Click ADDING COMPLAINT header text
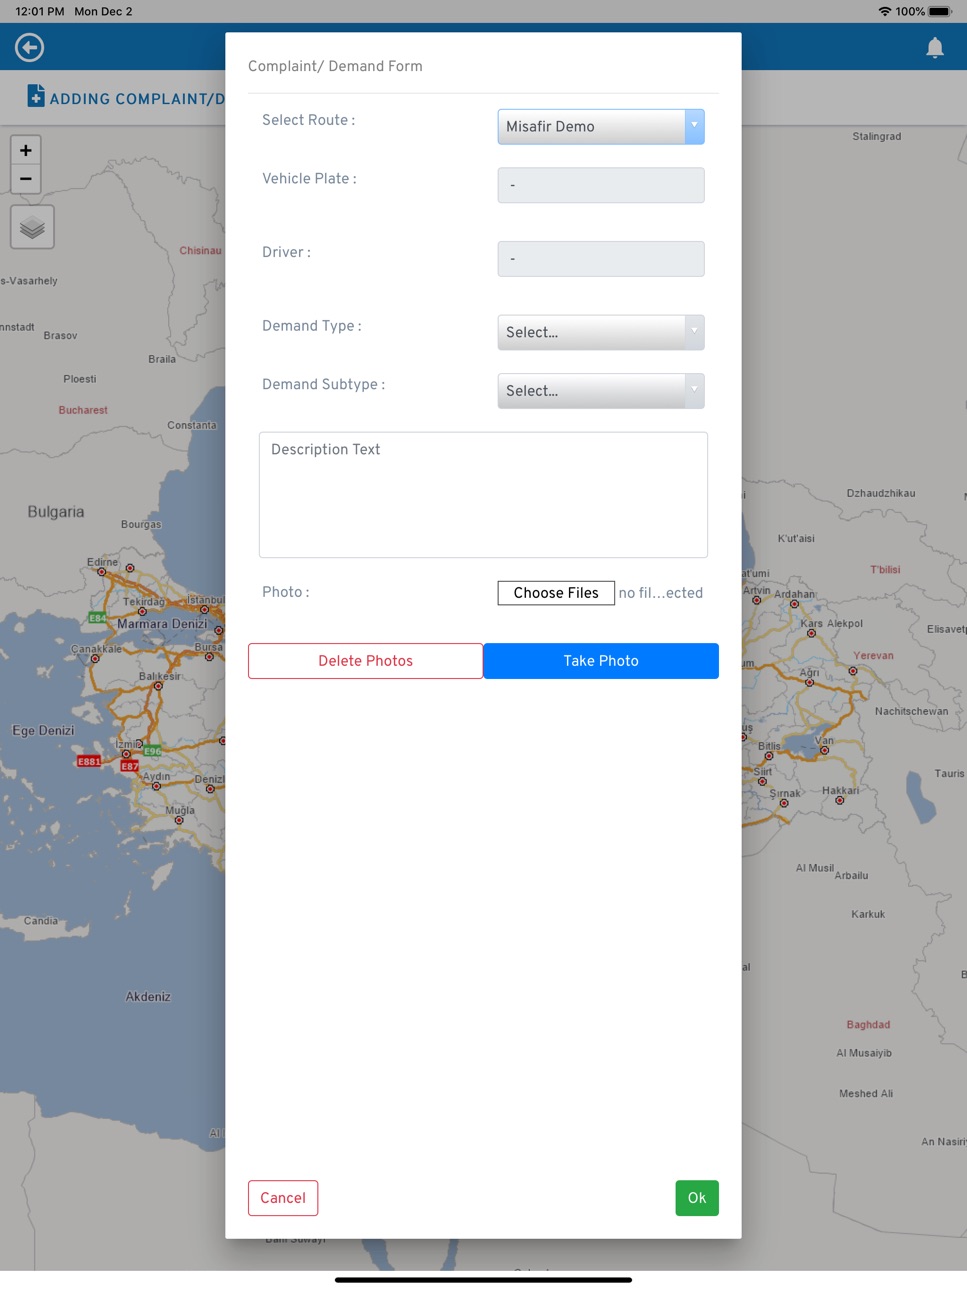The image size is (967, 1290). pos(137,99)
